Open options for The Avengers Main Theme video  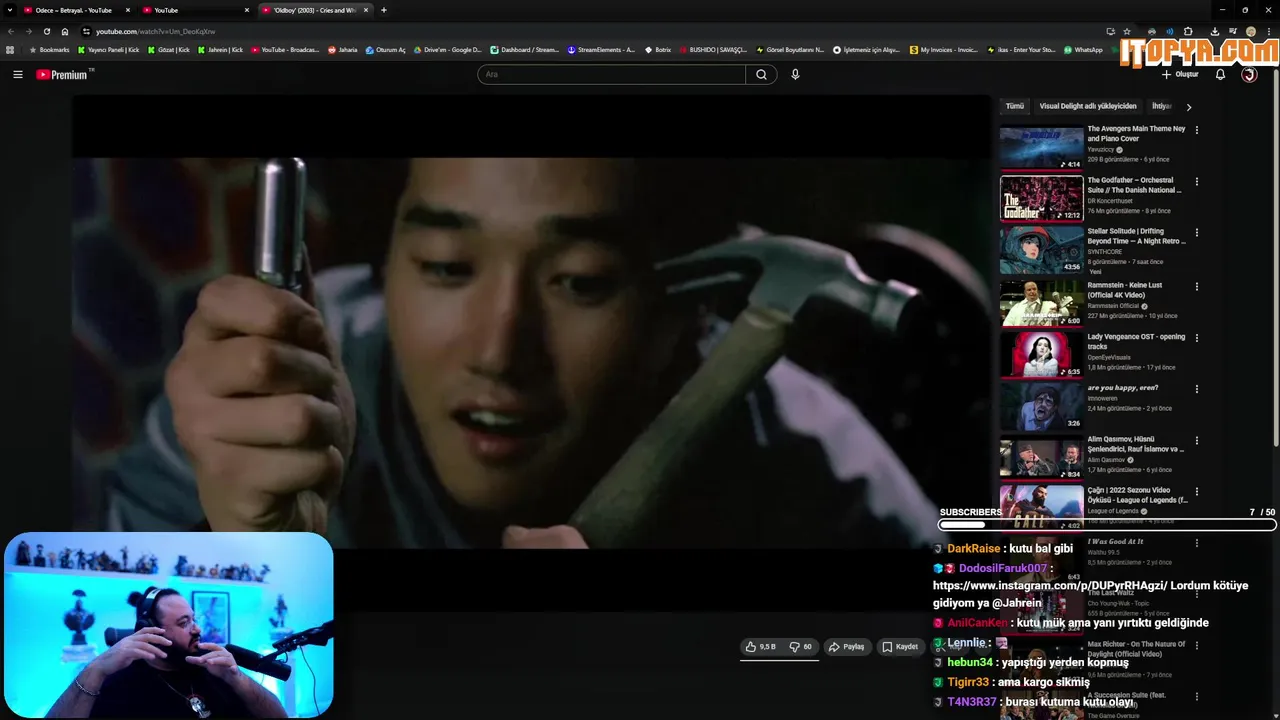tap(1196, 129)
